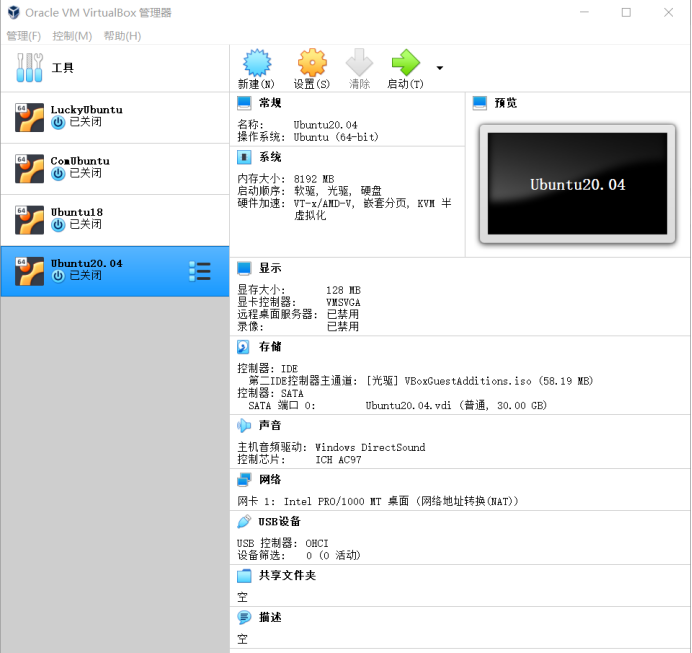Click the Ubuntu20.04.vdi disk entry
The height and width of the screenshot is (653, 692).
(456, 405)
